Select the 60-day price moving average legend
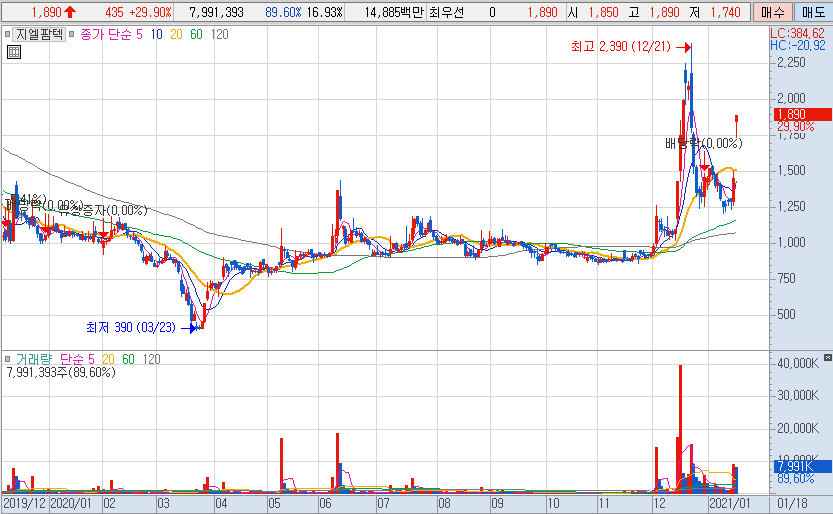This screenshot has height=514, width=833. 197,35
